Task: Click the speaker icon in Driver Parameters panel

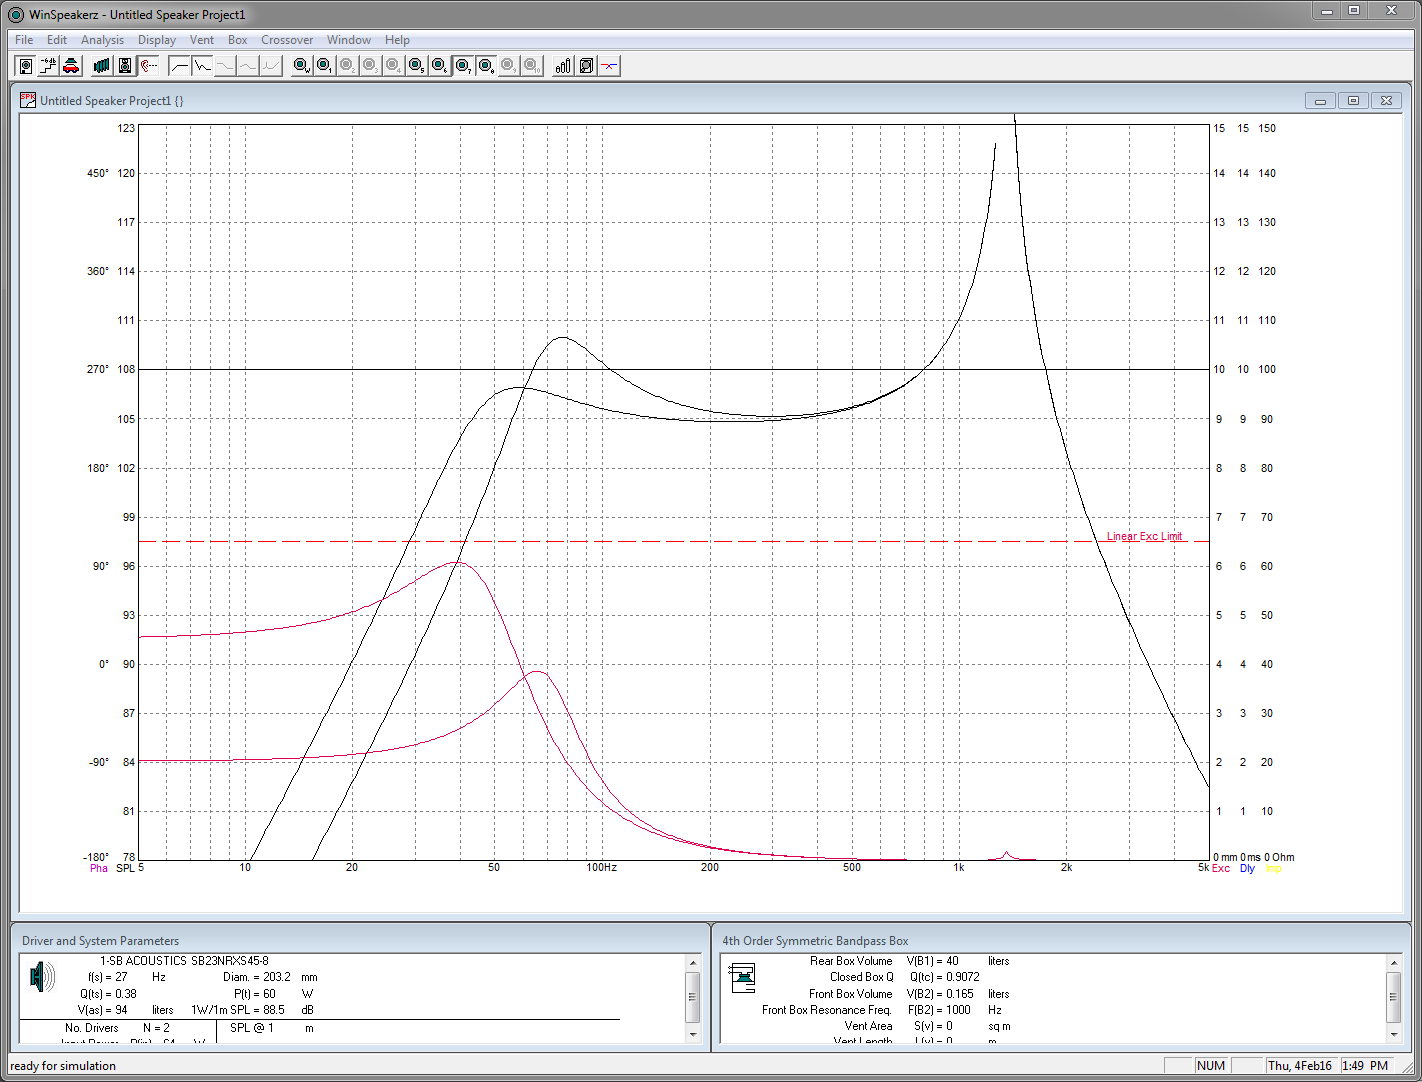Action: click(x=43, y=977)
